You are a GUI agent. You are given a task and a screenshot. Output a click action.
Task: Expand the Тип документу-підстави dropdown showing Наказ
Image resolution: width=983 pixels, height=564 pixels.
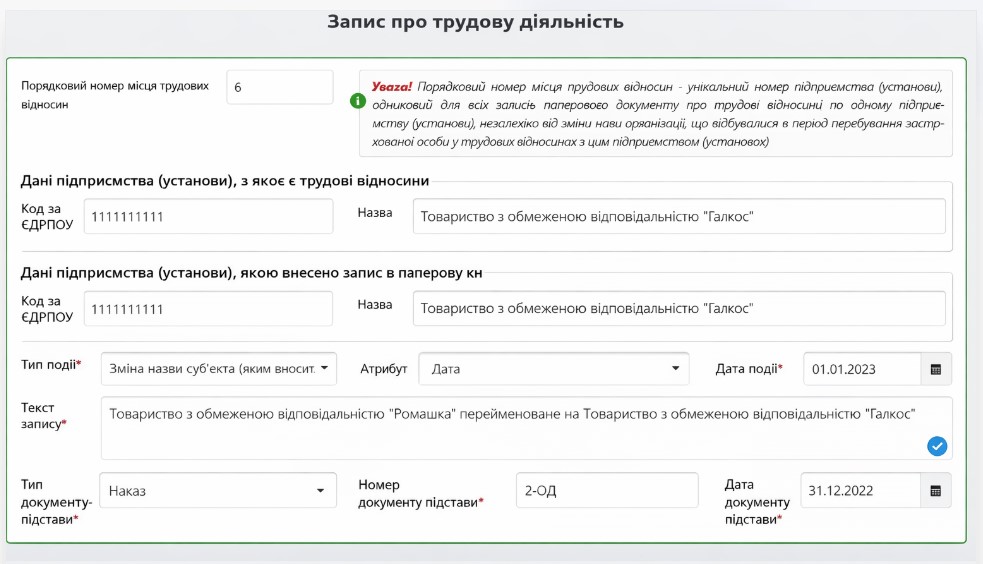[217, 491]
